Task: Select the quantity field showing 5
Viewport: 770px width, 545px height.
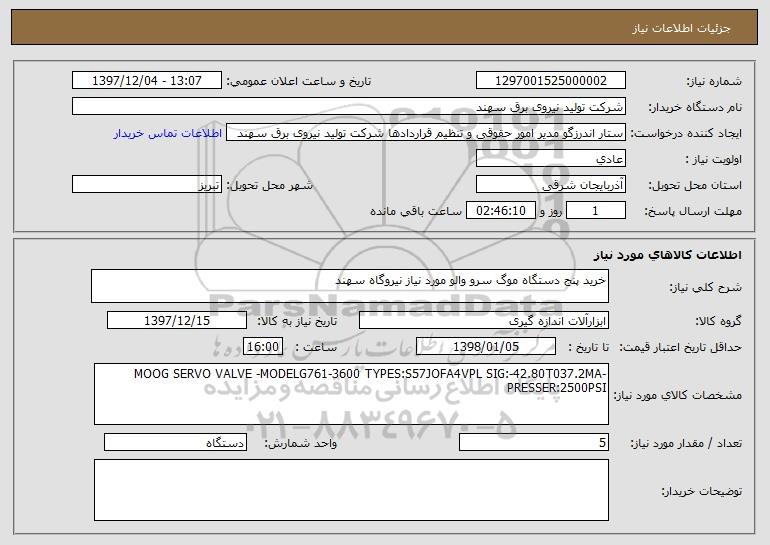Action: point(534,442)
